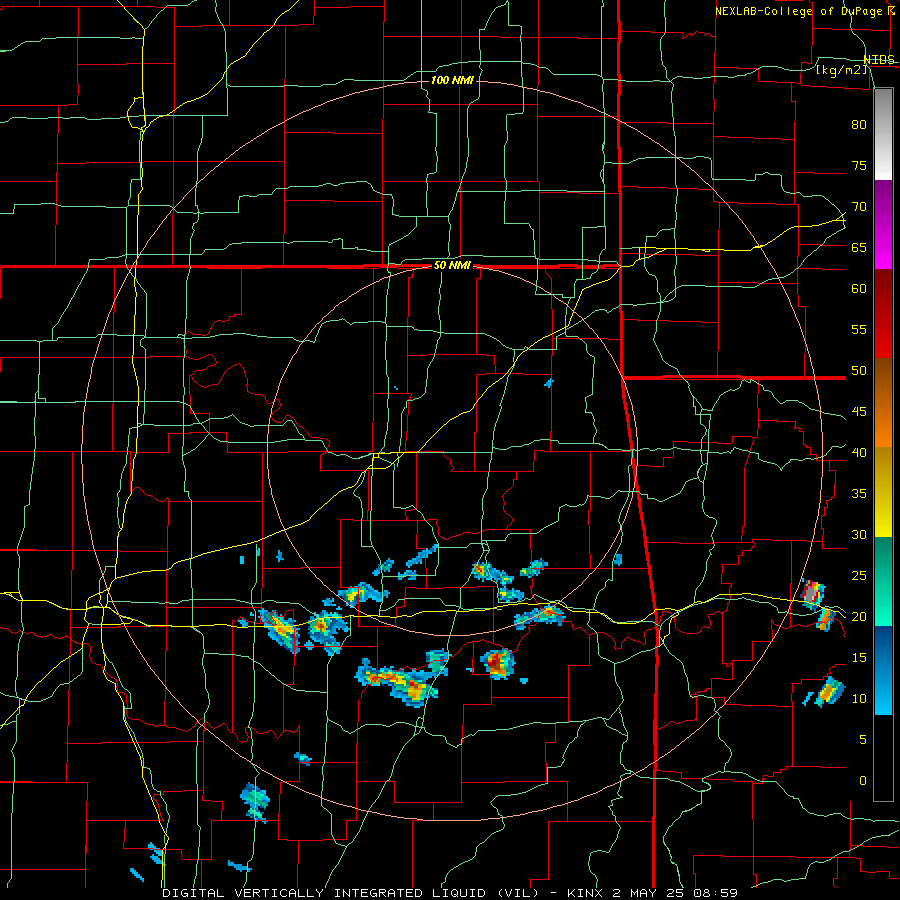Click the scale value 40
This screenshot has width=900, height=900.
pyautogui.click(x=859, y=452)
